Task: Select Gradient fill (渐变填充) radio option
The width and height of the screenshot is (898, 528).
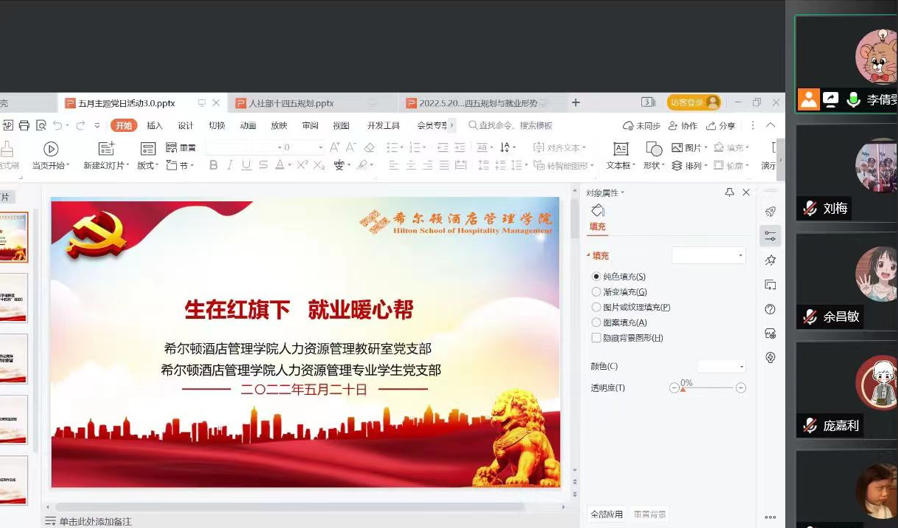Action: click(x=596, y=292)
